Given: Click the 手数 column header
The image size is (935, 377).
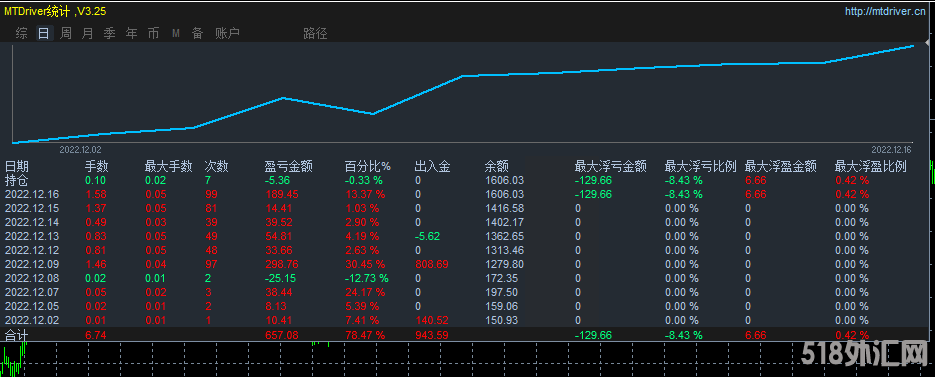Looking at the screenshot, I should 97,166.
